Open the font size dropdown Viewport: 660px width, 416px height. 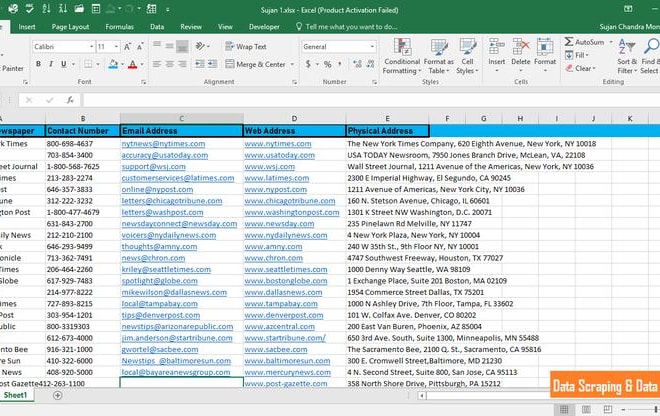click(116, 47)
